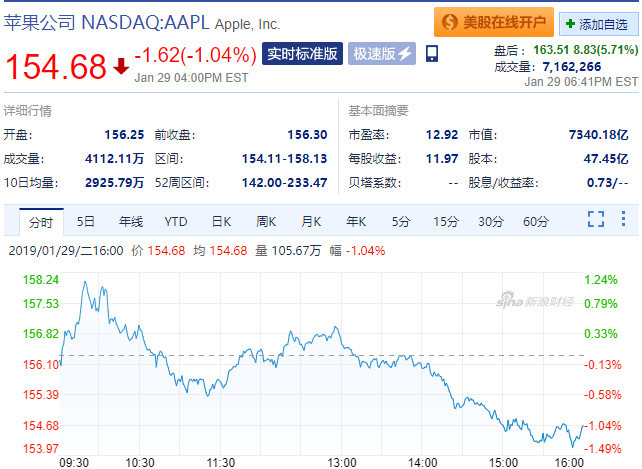Select the 5分 interval tab
Image resolution: width=642 pixels, height=469 pixels.
(400, 222)
